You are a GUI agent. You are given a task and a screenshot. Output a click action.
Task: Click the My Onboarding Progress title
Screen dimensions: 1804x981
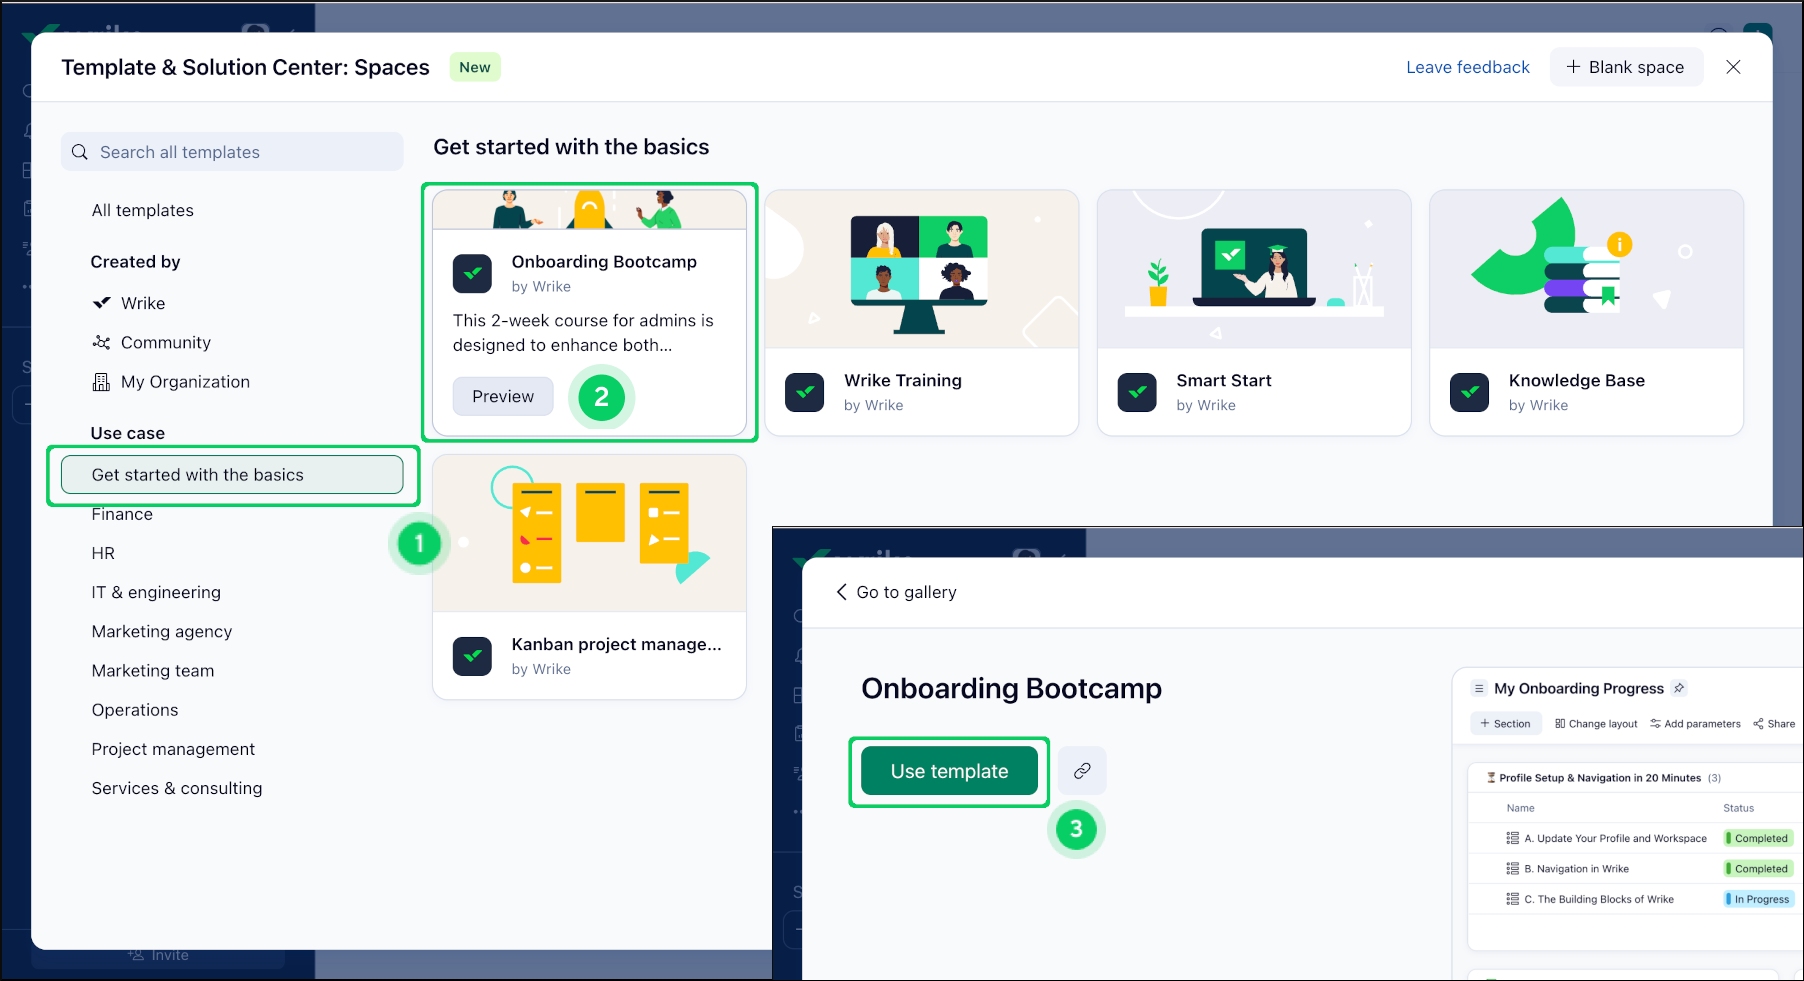pyautogui.click(x=1579, y=689)
